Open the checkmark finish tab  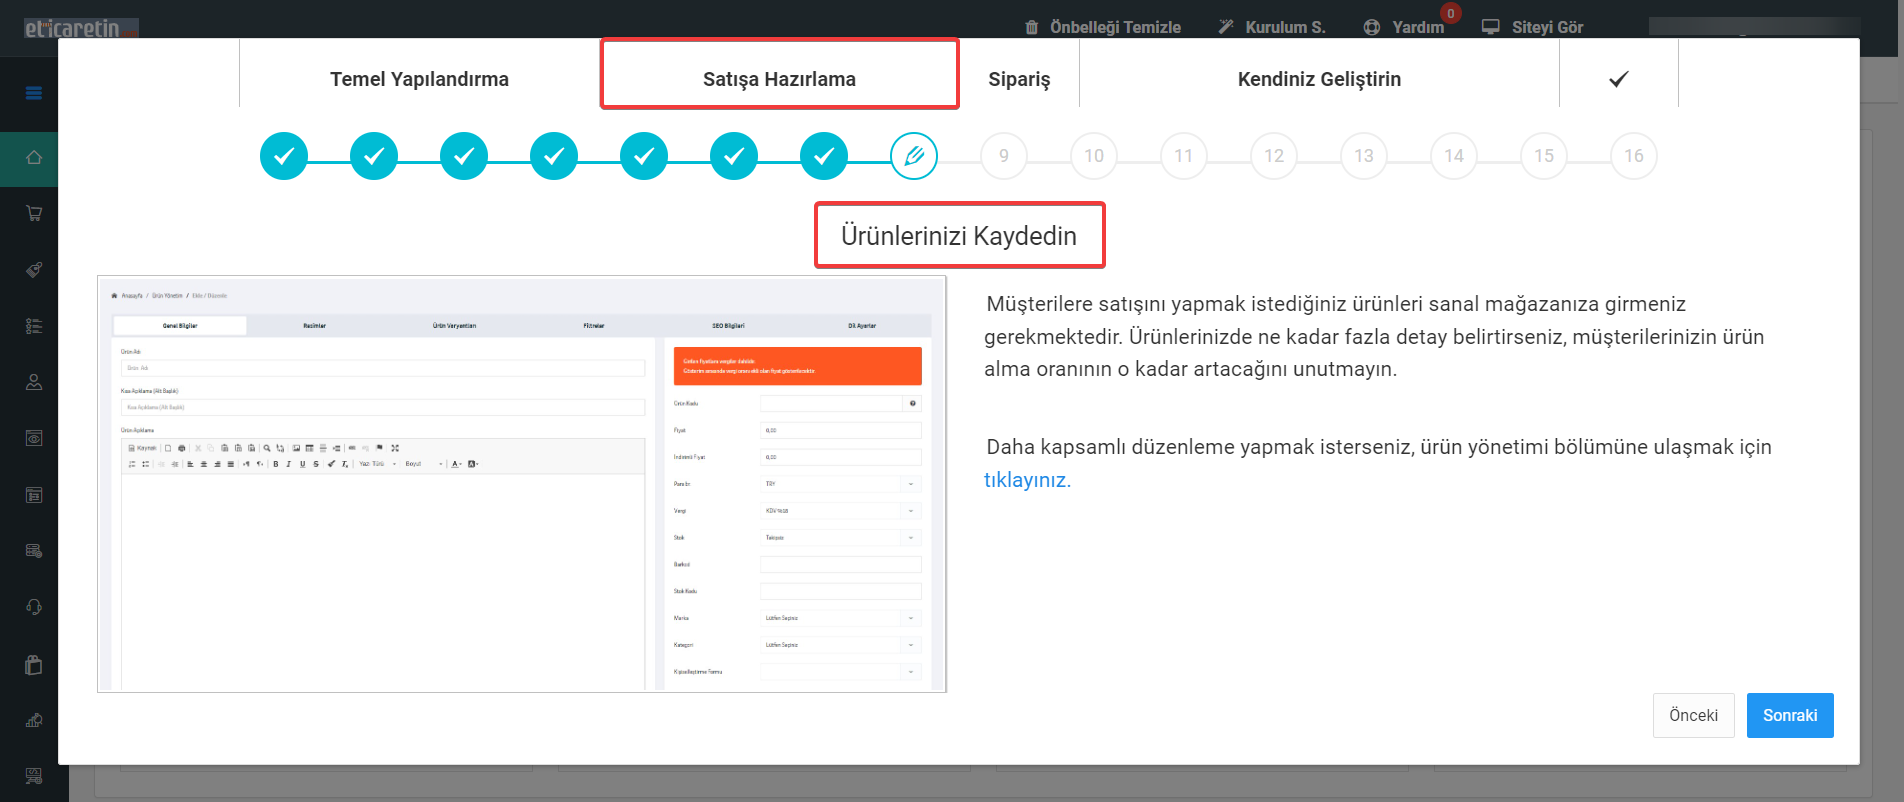1619,79
